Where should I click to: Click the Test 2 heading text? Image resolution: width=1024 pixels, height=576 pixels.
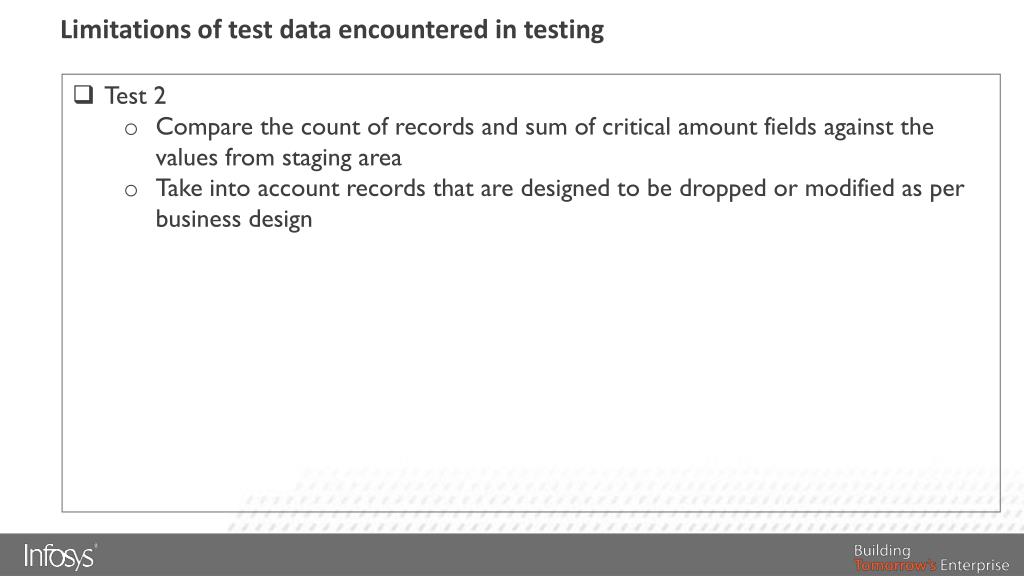click(135, 96)
